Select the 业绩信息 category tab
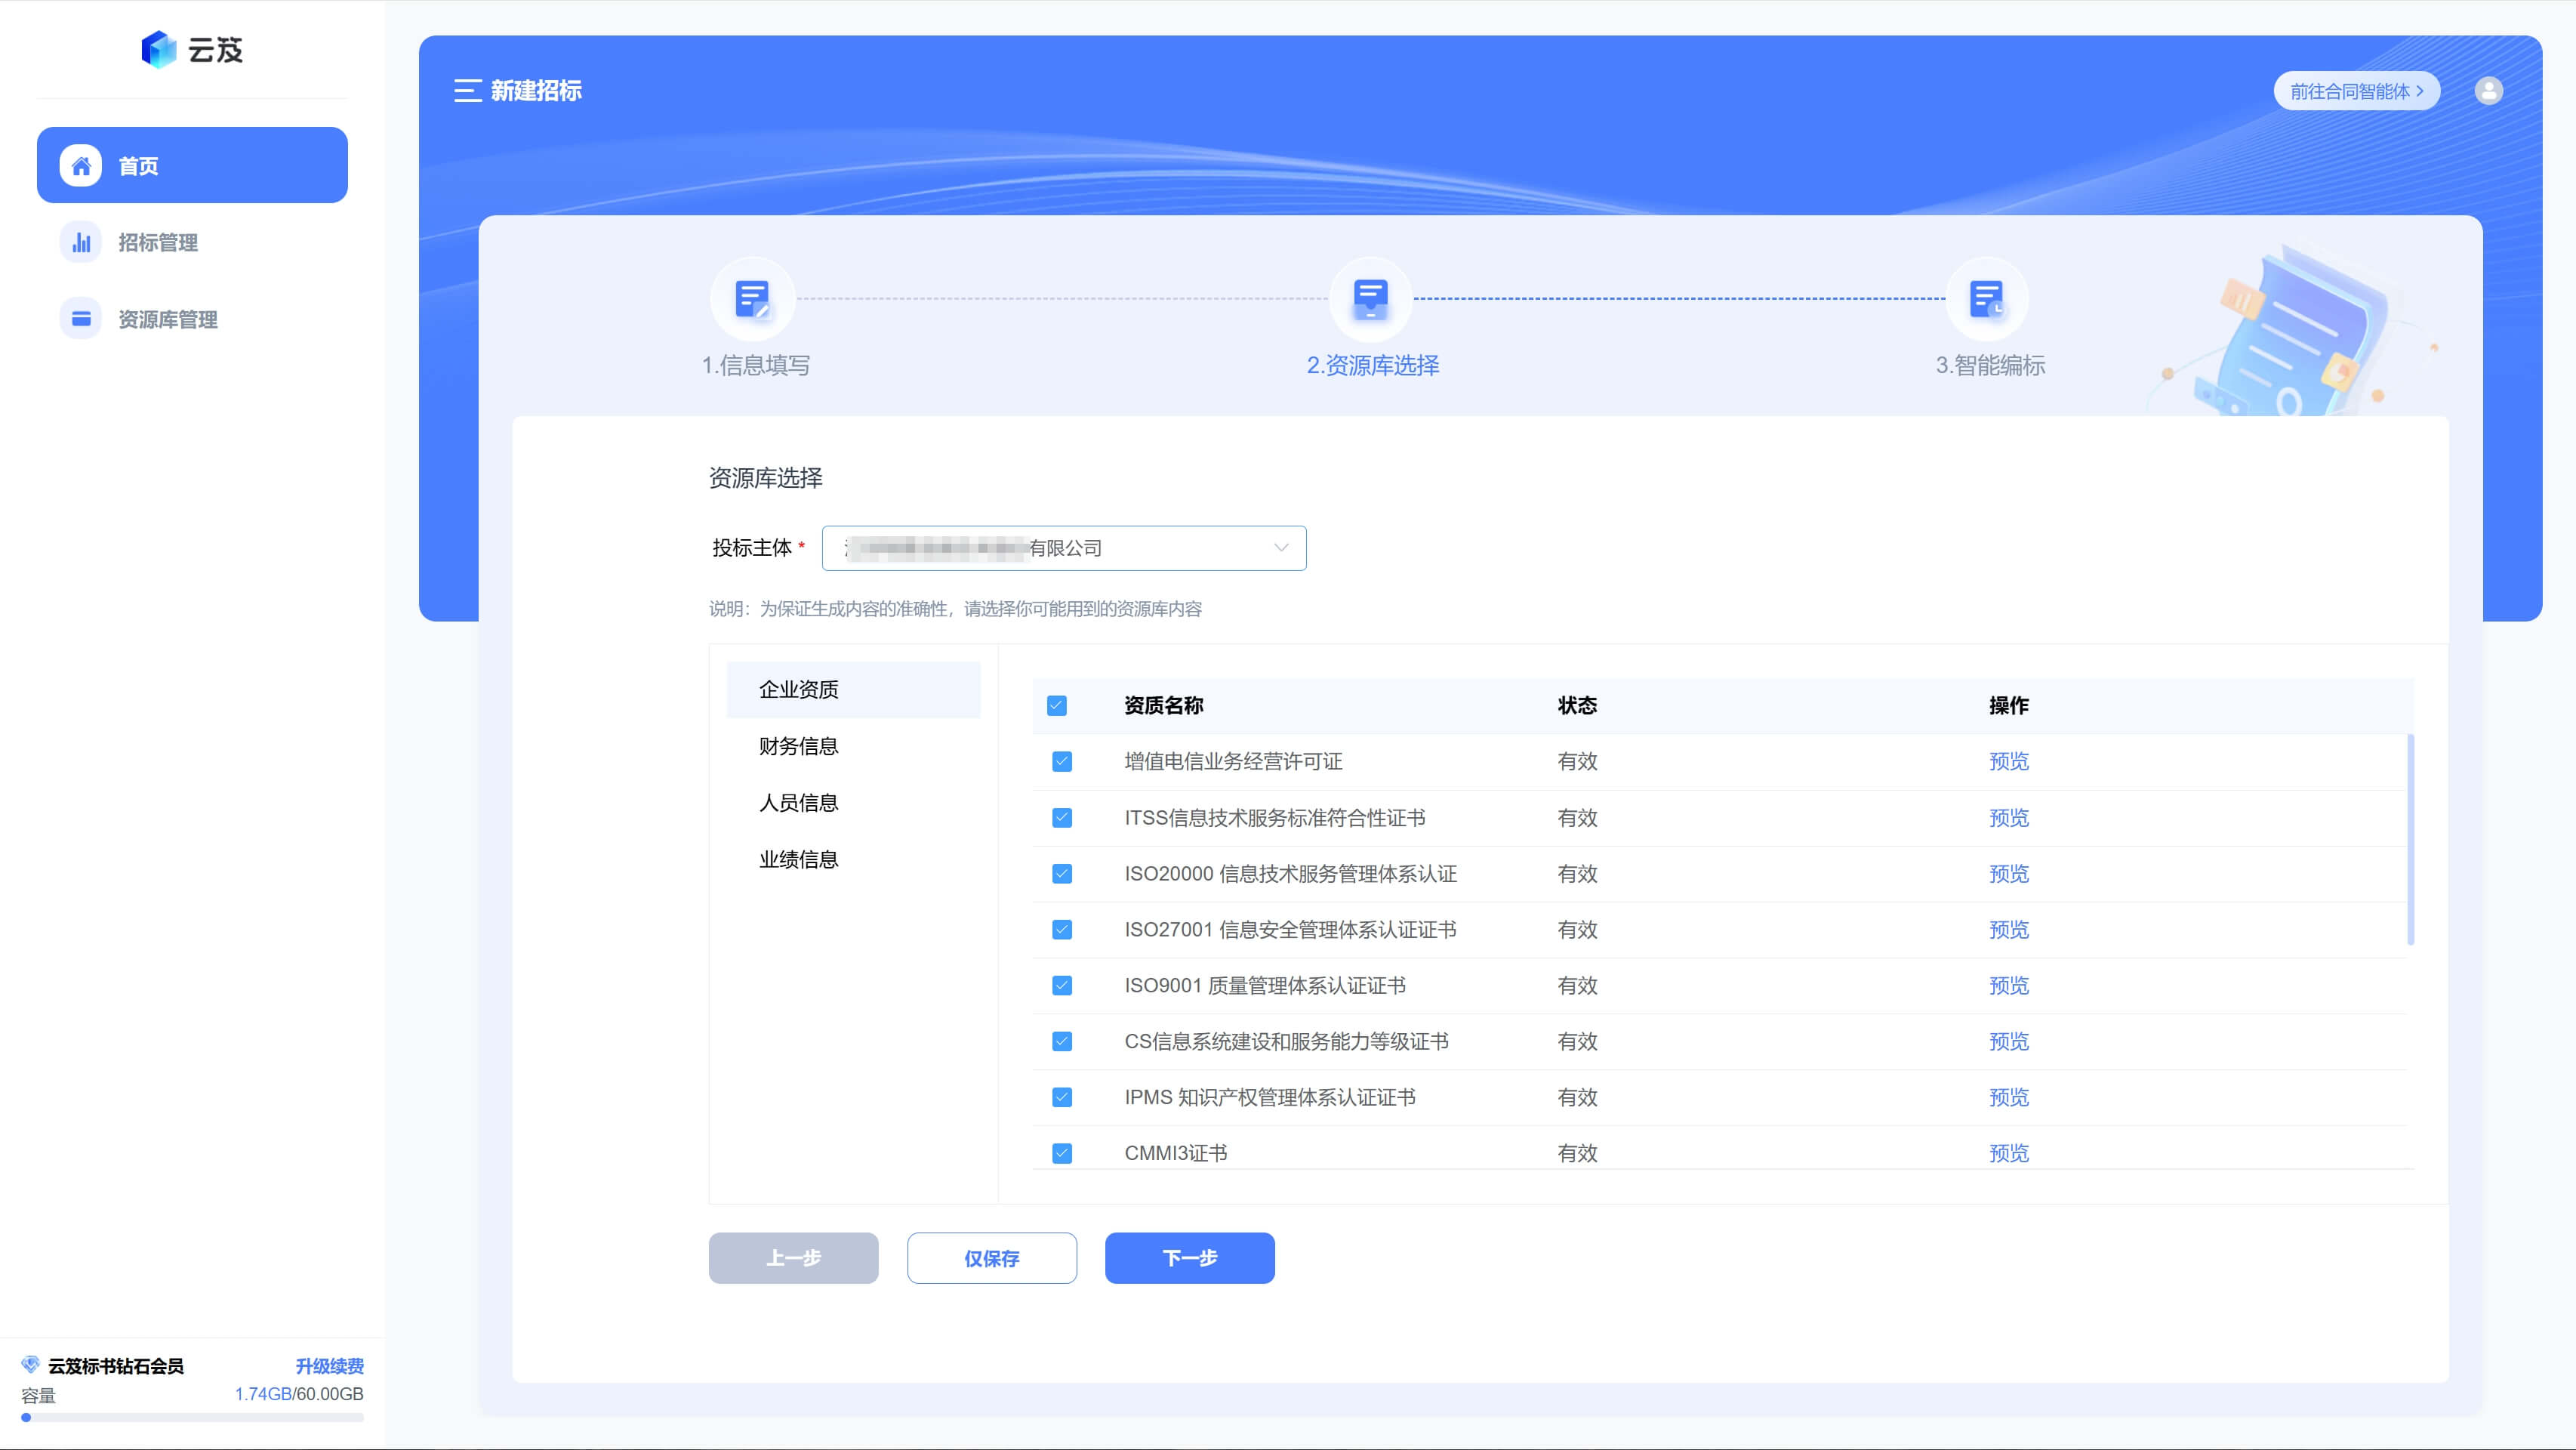2576x1450 pixels. (x=798, y=859)
